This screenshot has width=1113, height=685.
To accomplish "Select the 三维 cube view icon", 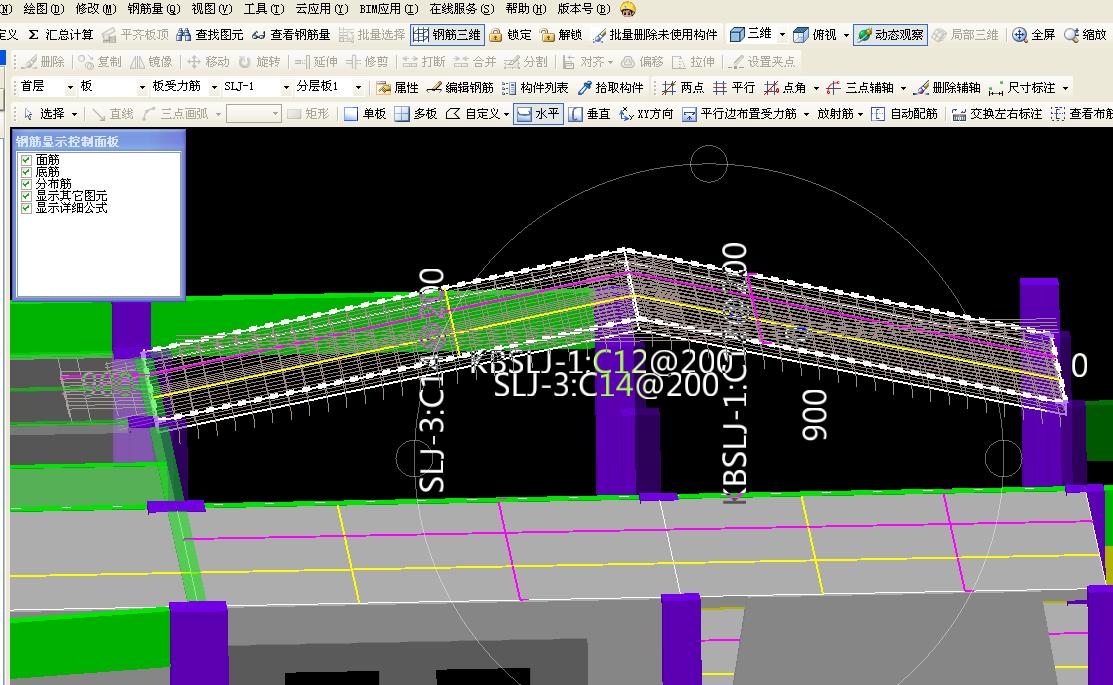I will point(737,34).
